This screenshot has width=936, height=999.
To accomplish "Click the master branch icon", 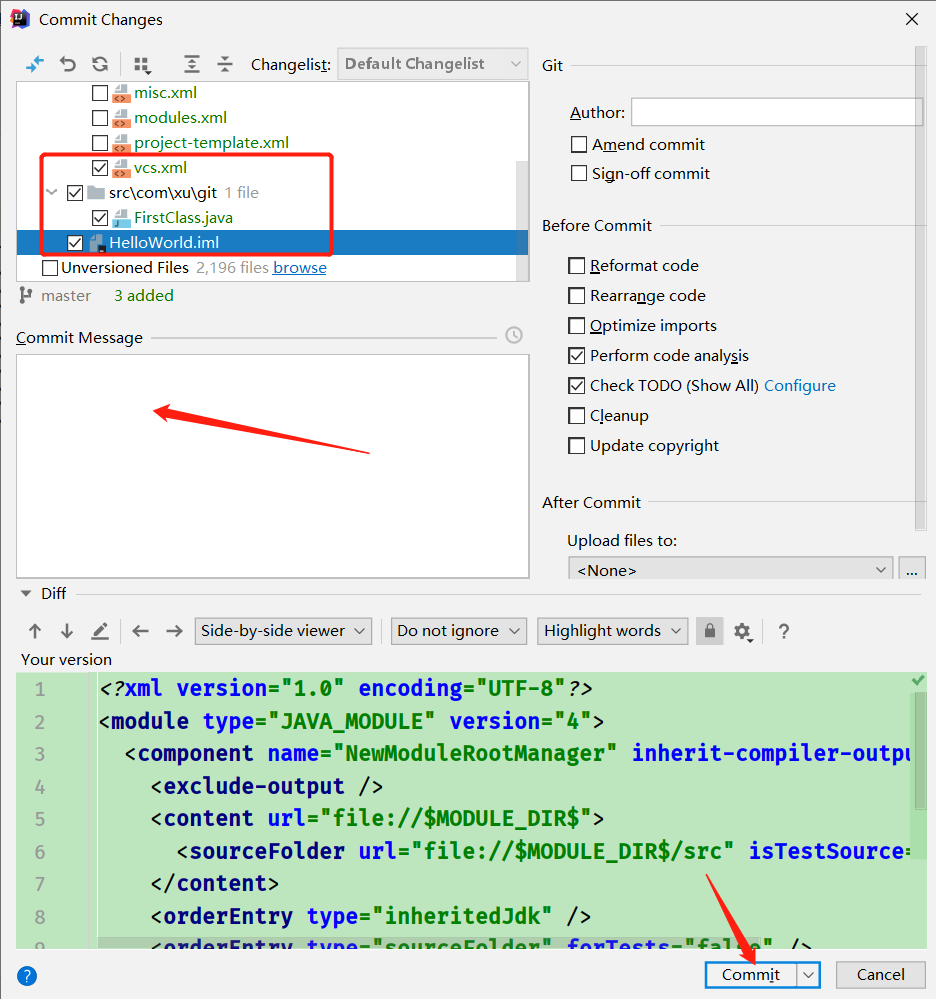I will [x=25, y=296].
